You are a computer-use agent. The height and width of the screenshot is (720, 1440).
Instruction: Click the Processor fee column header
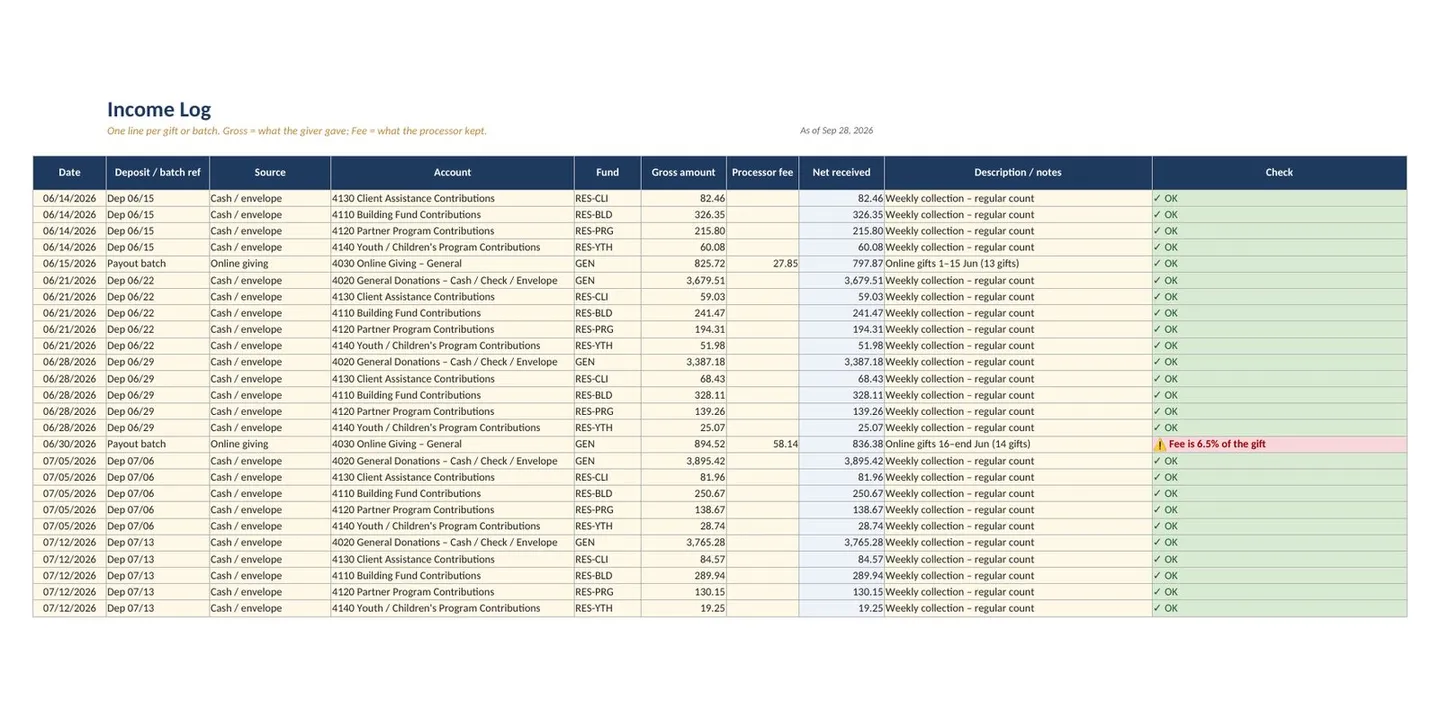[x=763, y=172]
